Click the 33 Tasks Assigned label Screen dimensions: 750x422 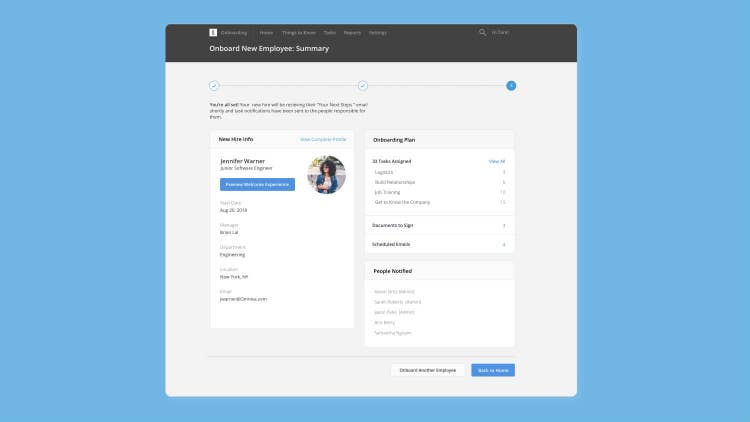pyautogui.click(x=392, y=161)
